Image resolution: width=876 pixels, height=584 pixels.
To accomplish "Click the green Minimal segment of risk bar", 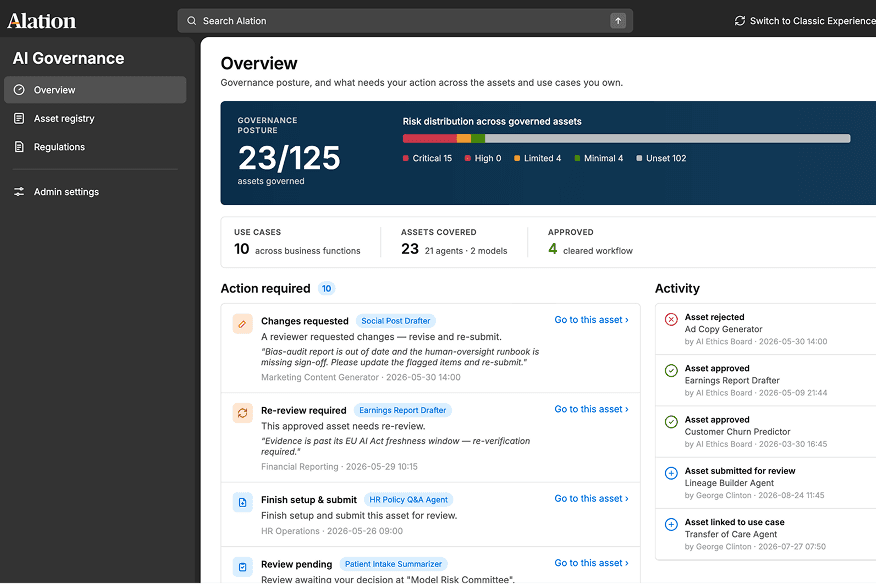I will 478,139.
